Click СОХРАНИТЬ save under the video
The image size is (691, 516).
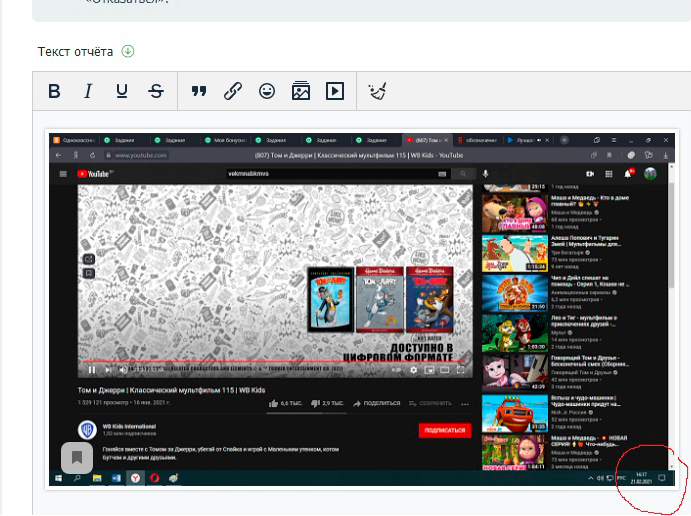pos(431,403)
